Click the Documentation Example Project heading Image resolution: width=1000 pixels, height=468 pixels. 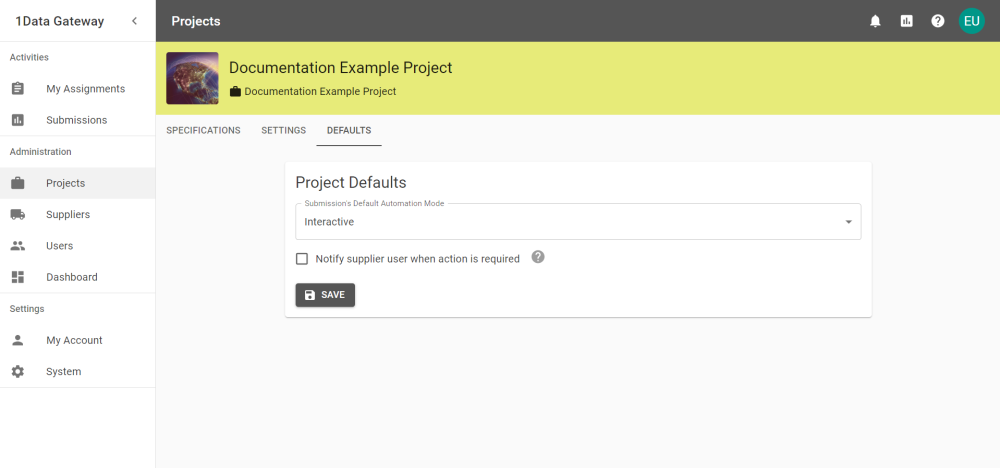(x=341, y=68)
